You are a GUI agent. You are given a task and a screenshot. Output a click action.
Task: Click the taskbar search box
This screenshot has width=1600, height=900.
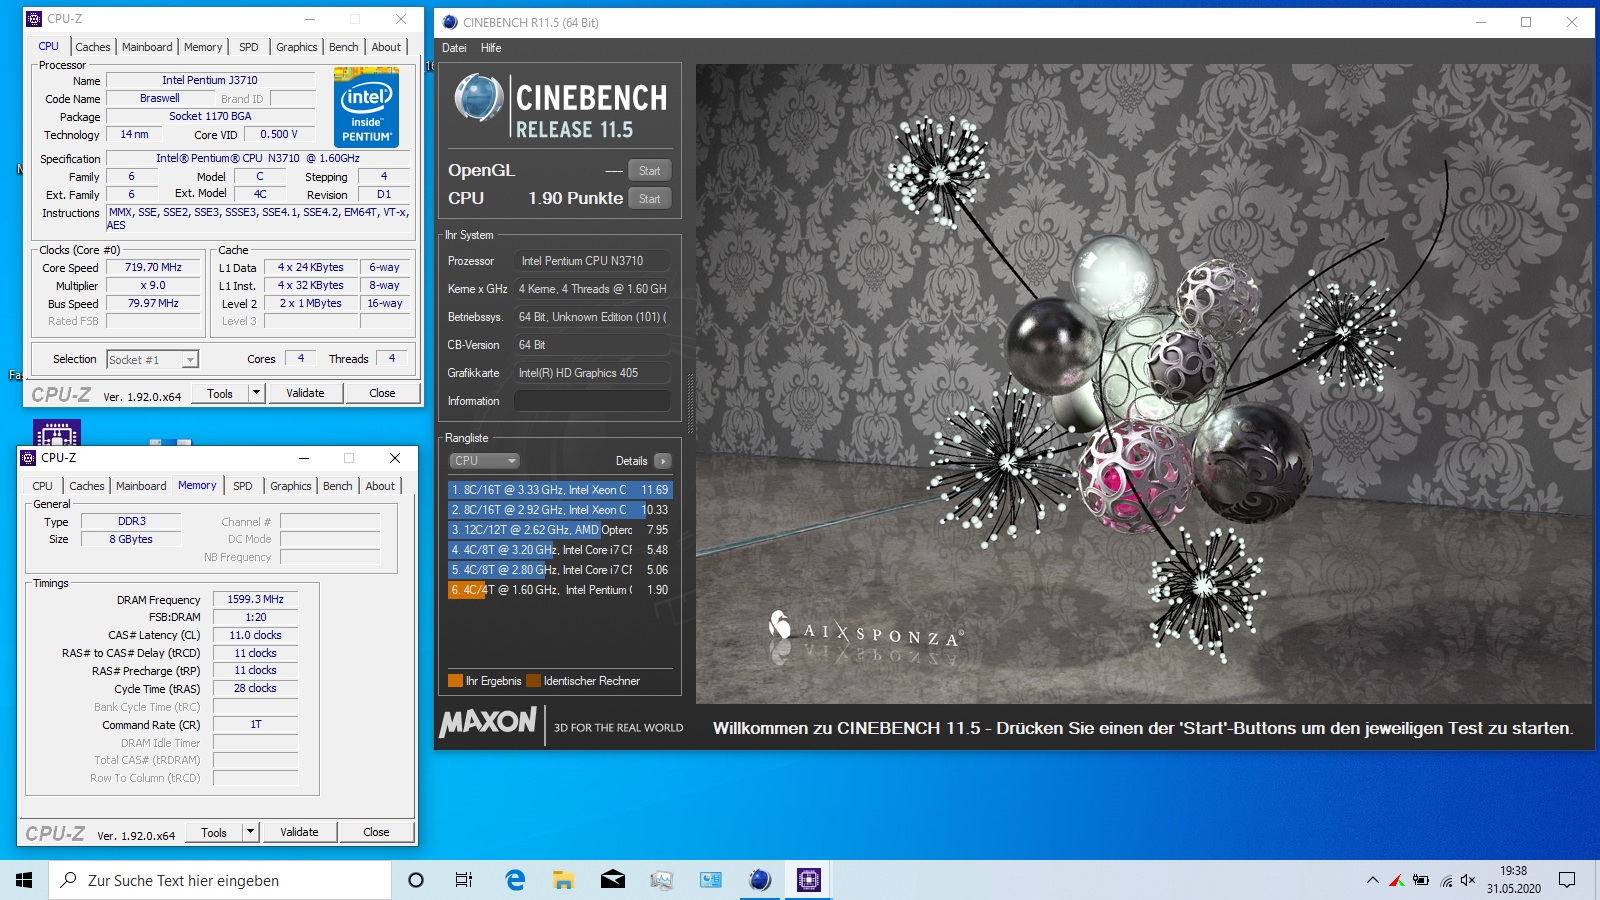coord(220,880)
